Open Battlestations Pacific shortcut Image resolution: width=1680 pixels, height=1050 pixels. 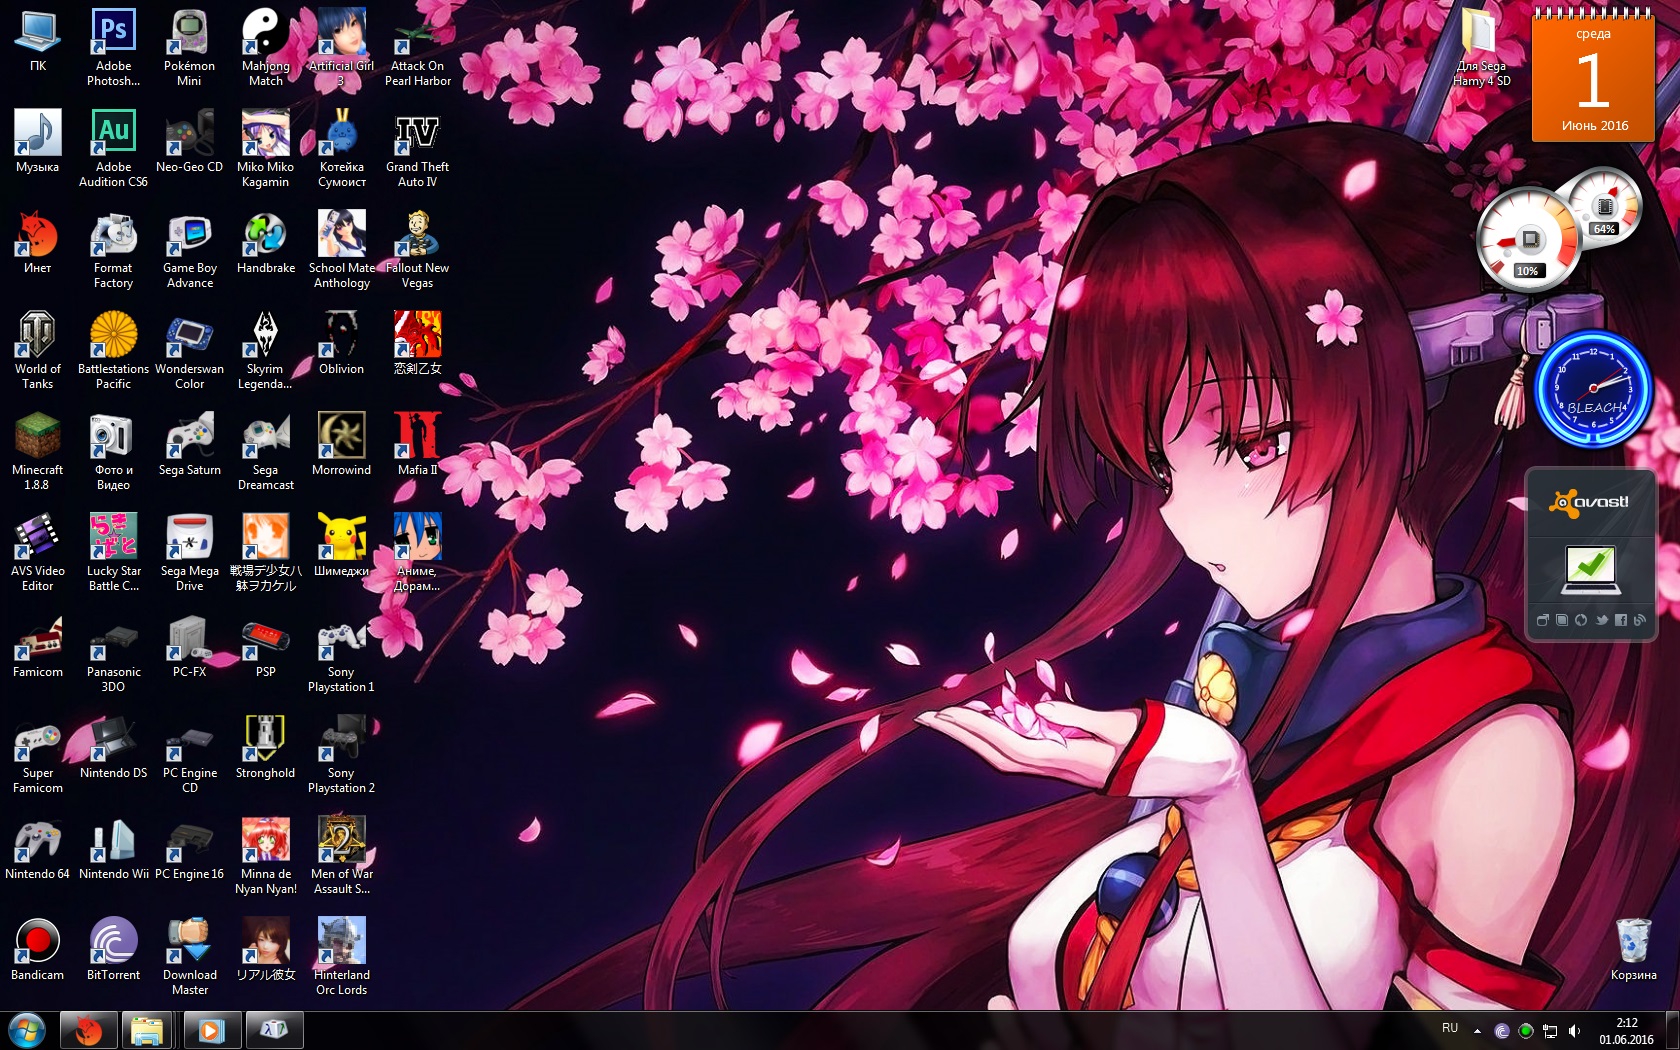113,350
